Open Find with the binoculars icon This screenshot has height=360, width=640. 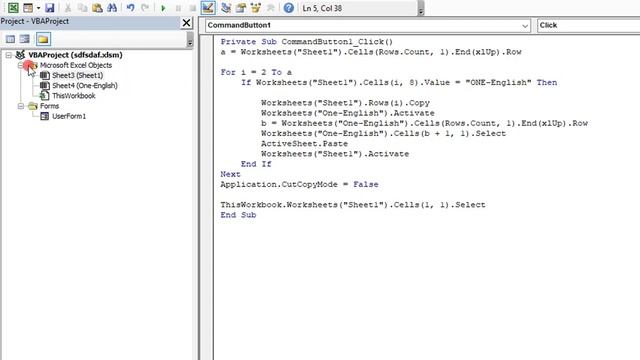click(112, 8)
